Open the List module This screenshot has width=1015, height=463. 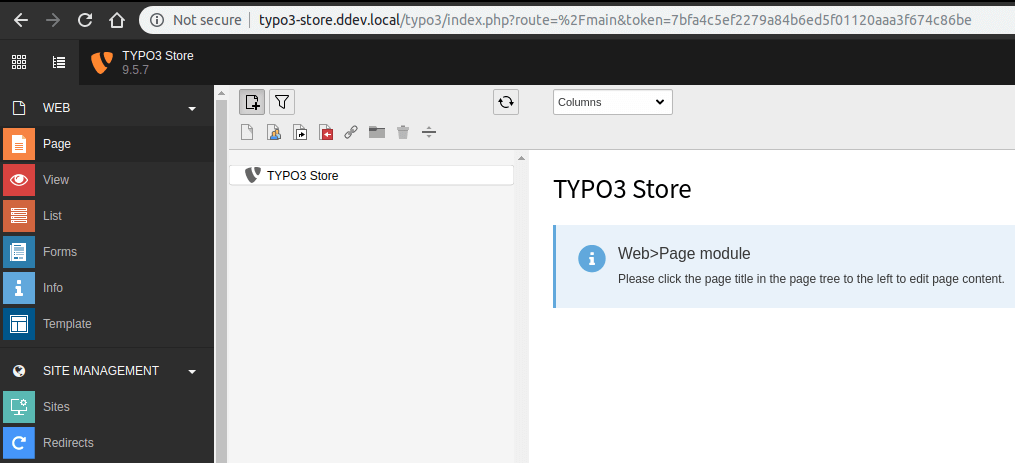pyautogui.click(x=53, y=216)
